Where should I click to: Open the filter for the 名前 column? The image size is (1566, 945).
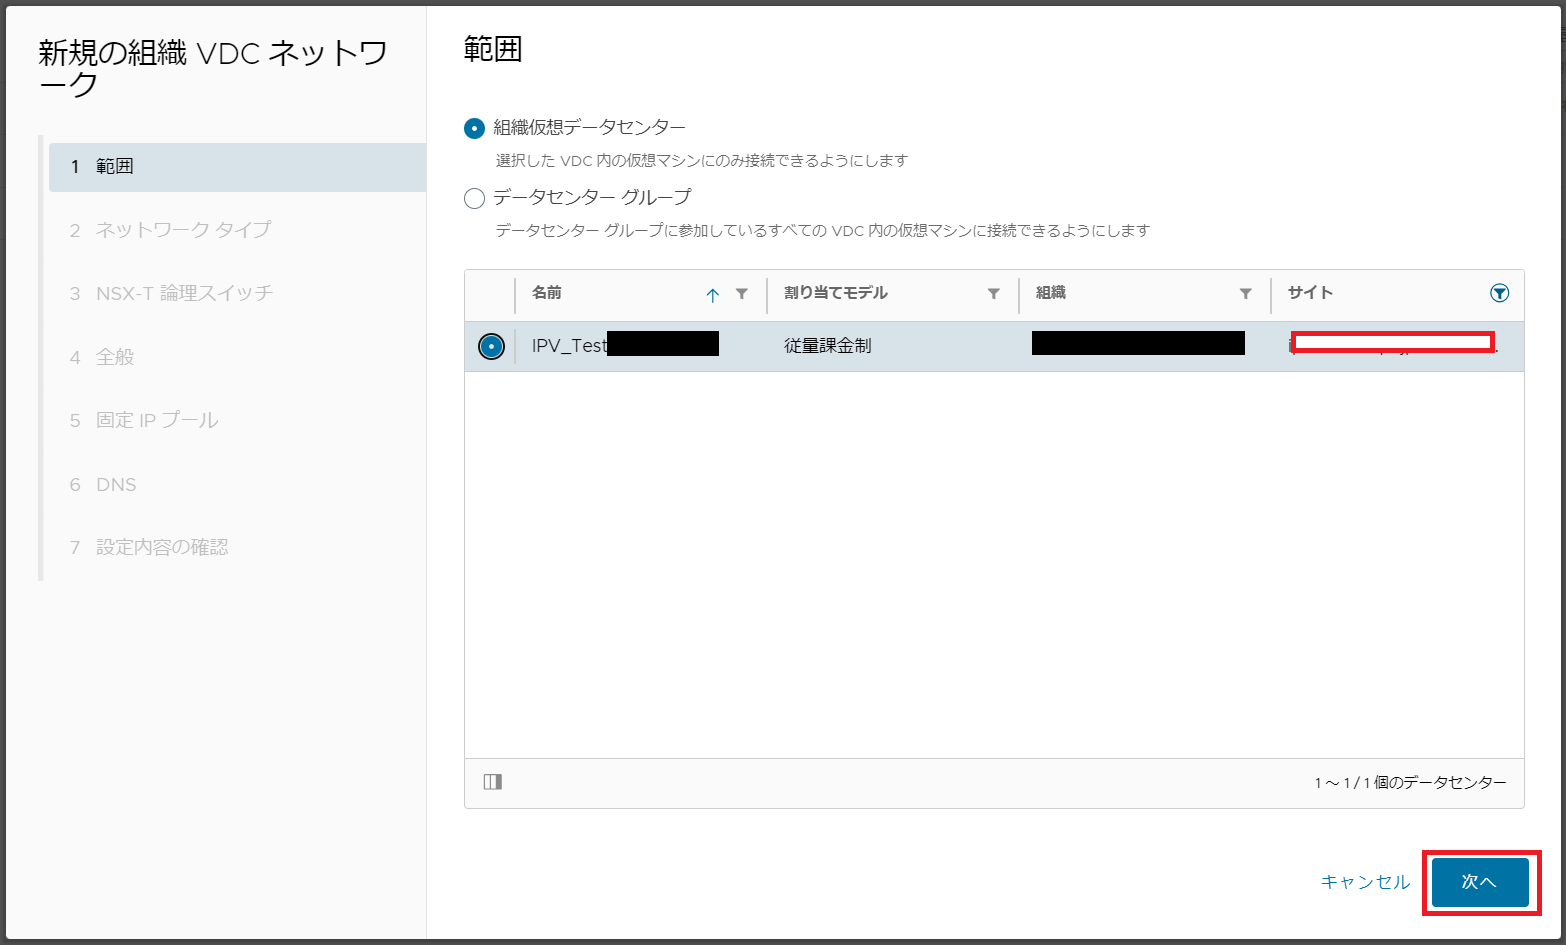pyautogui.click(x=741, y=294)
